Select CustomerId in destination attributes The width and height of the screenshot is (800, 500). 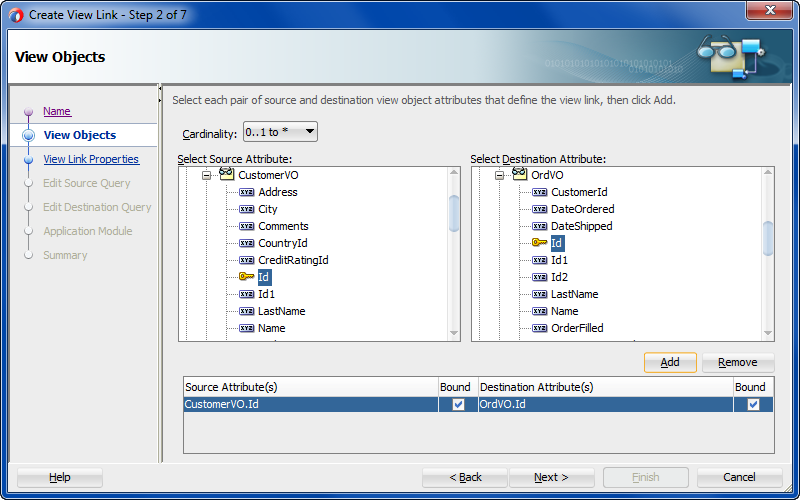(x=579, y=192)
